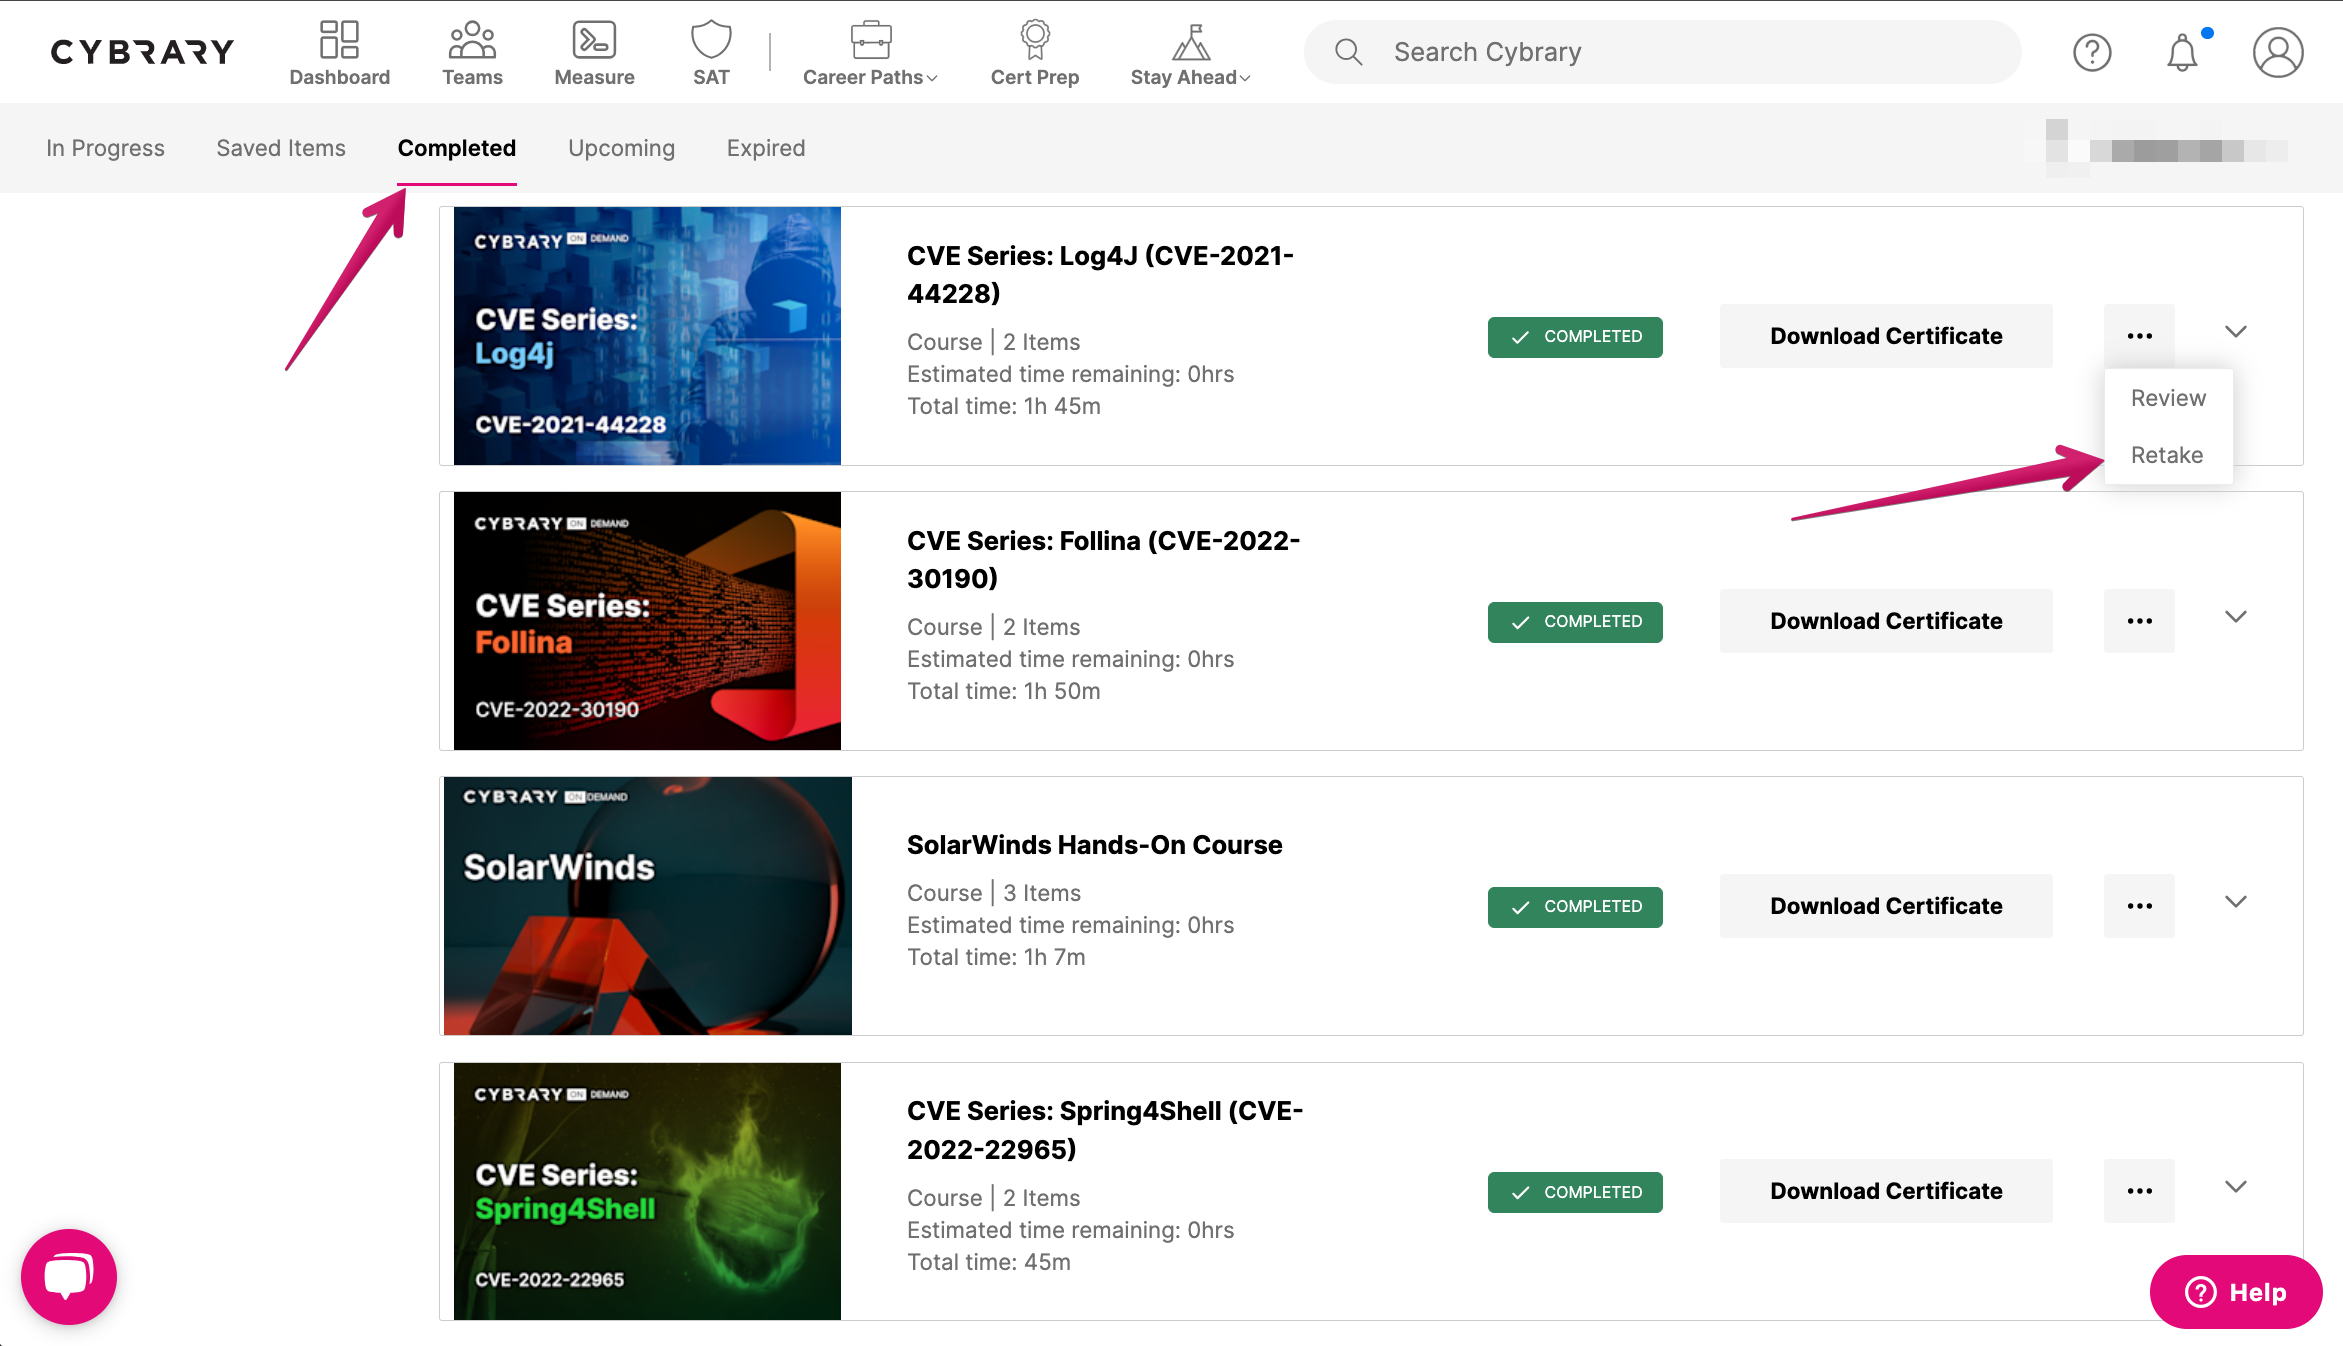Open the CVE Series: Log4J title
The height and width of the screenshot is (1346, 2343).
[1100, 275]
